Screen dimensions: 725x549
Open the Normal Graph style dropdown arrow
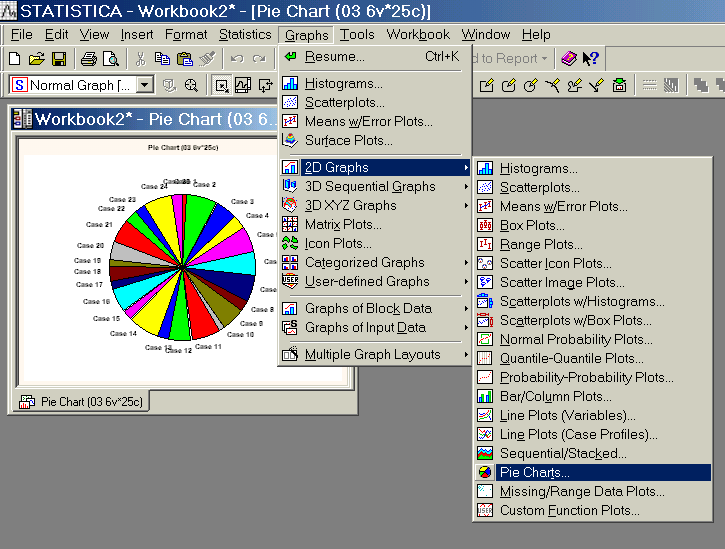(145, 85)
